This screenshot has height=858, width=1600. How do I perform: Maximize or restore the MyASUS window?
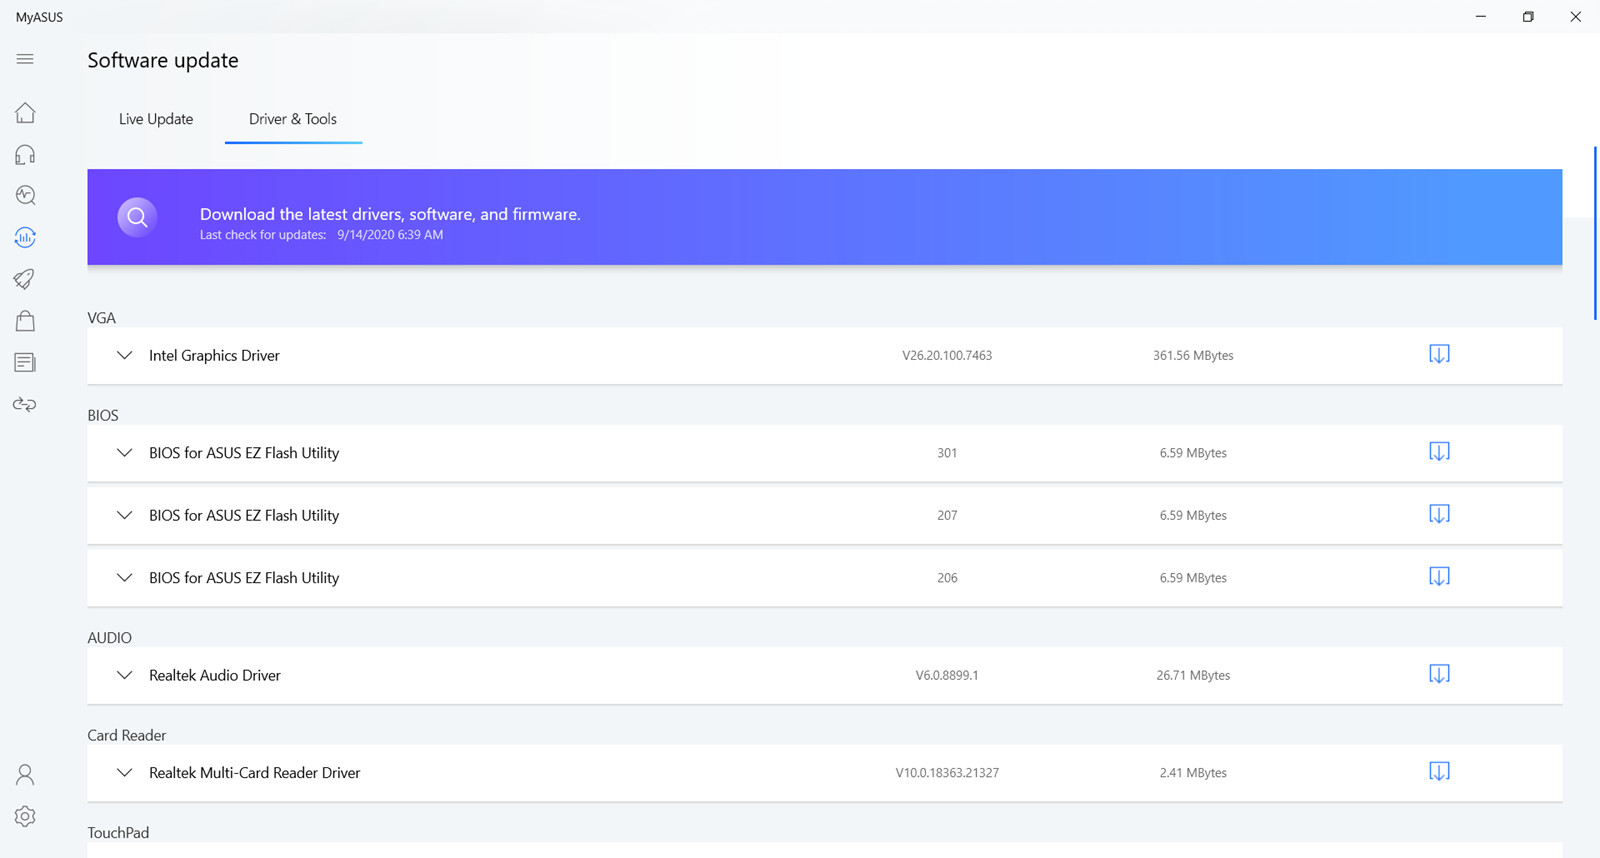(x=1528, y=17)
